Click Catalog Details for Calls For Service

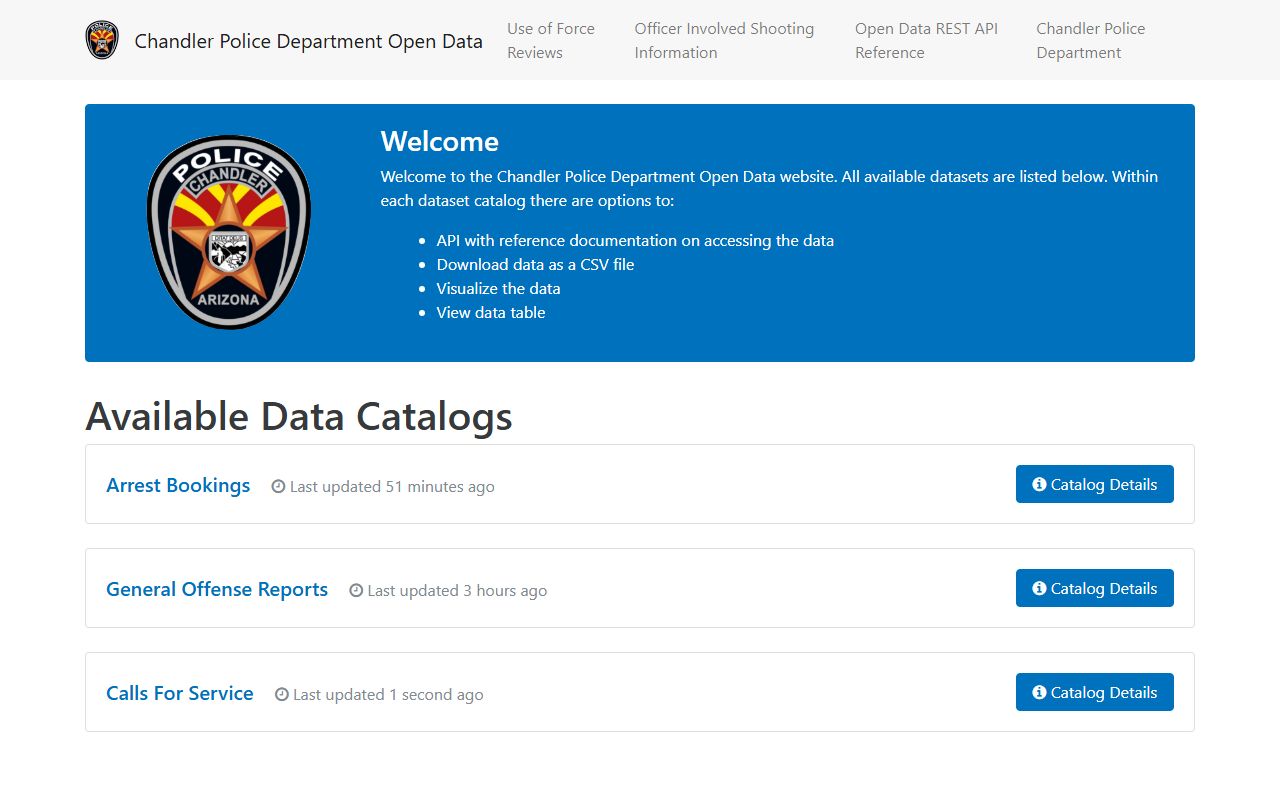coord(1095,692)
